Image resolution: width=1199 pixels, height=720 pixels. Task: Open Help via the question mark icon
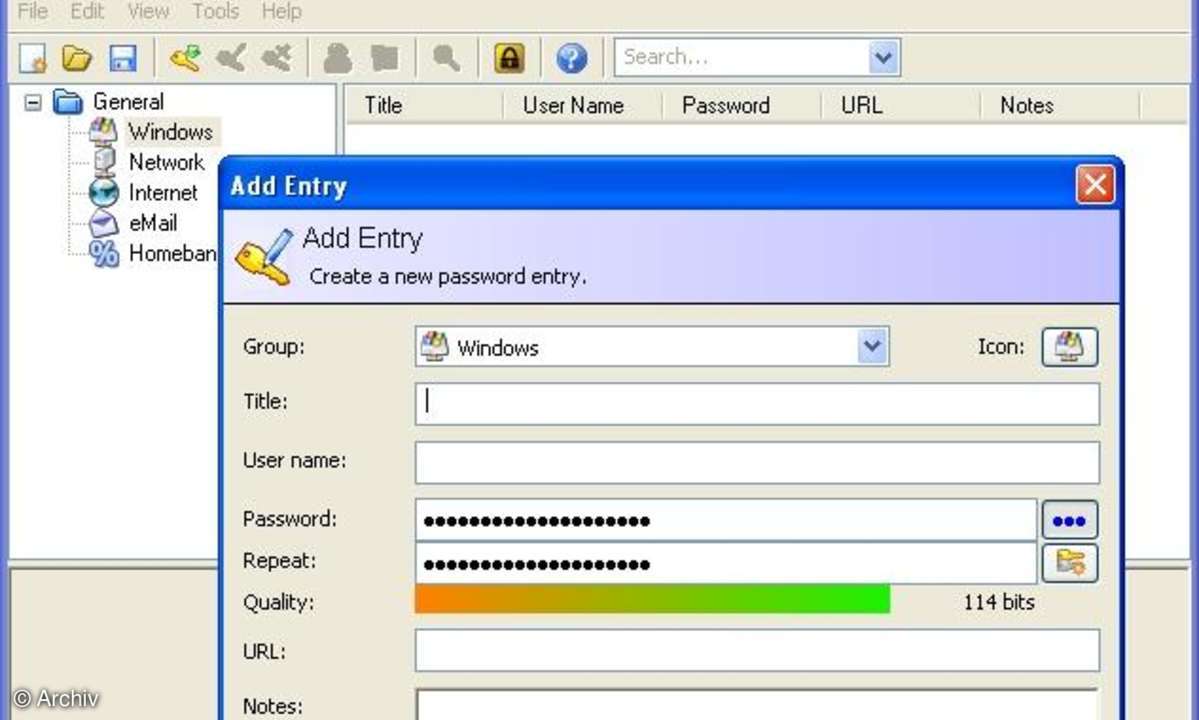[x=571, y=58]
